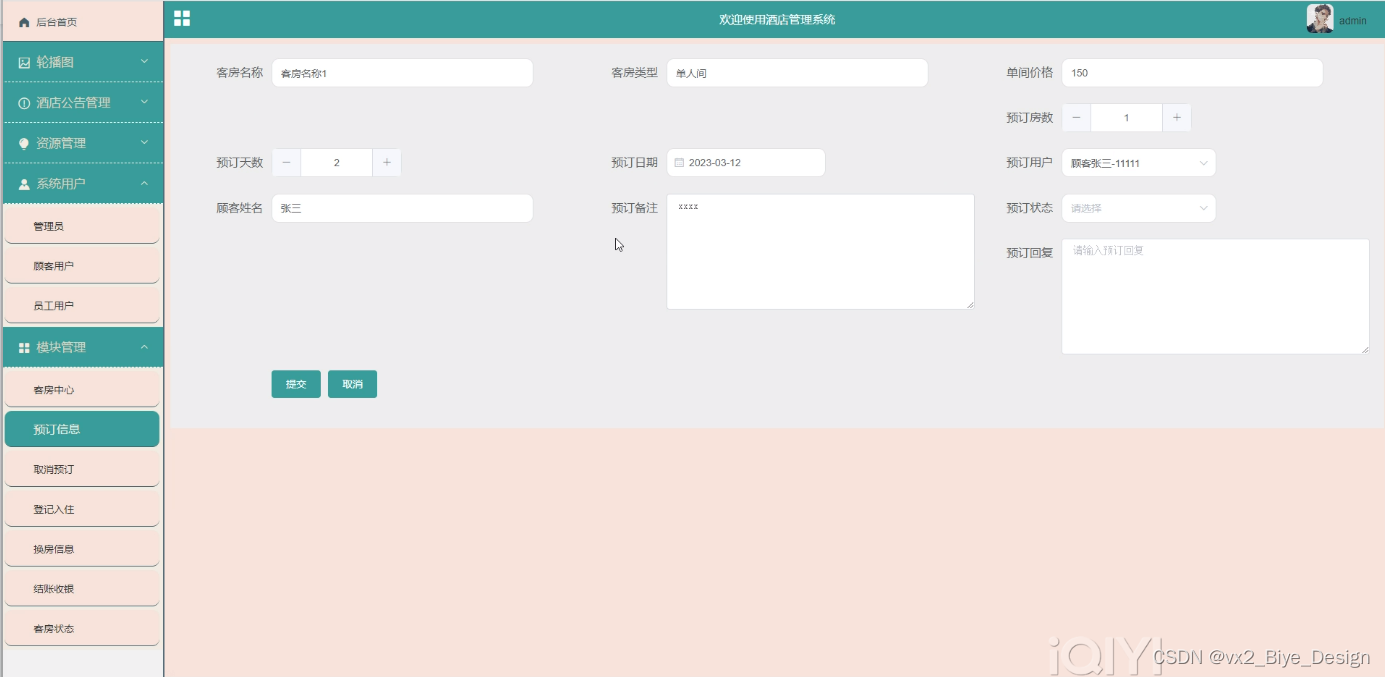1385x677 pixels.
Task: Increase 预订房数 with the plus button
Action: coord(1177,118)
